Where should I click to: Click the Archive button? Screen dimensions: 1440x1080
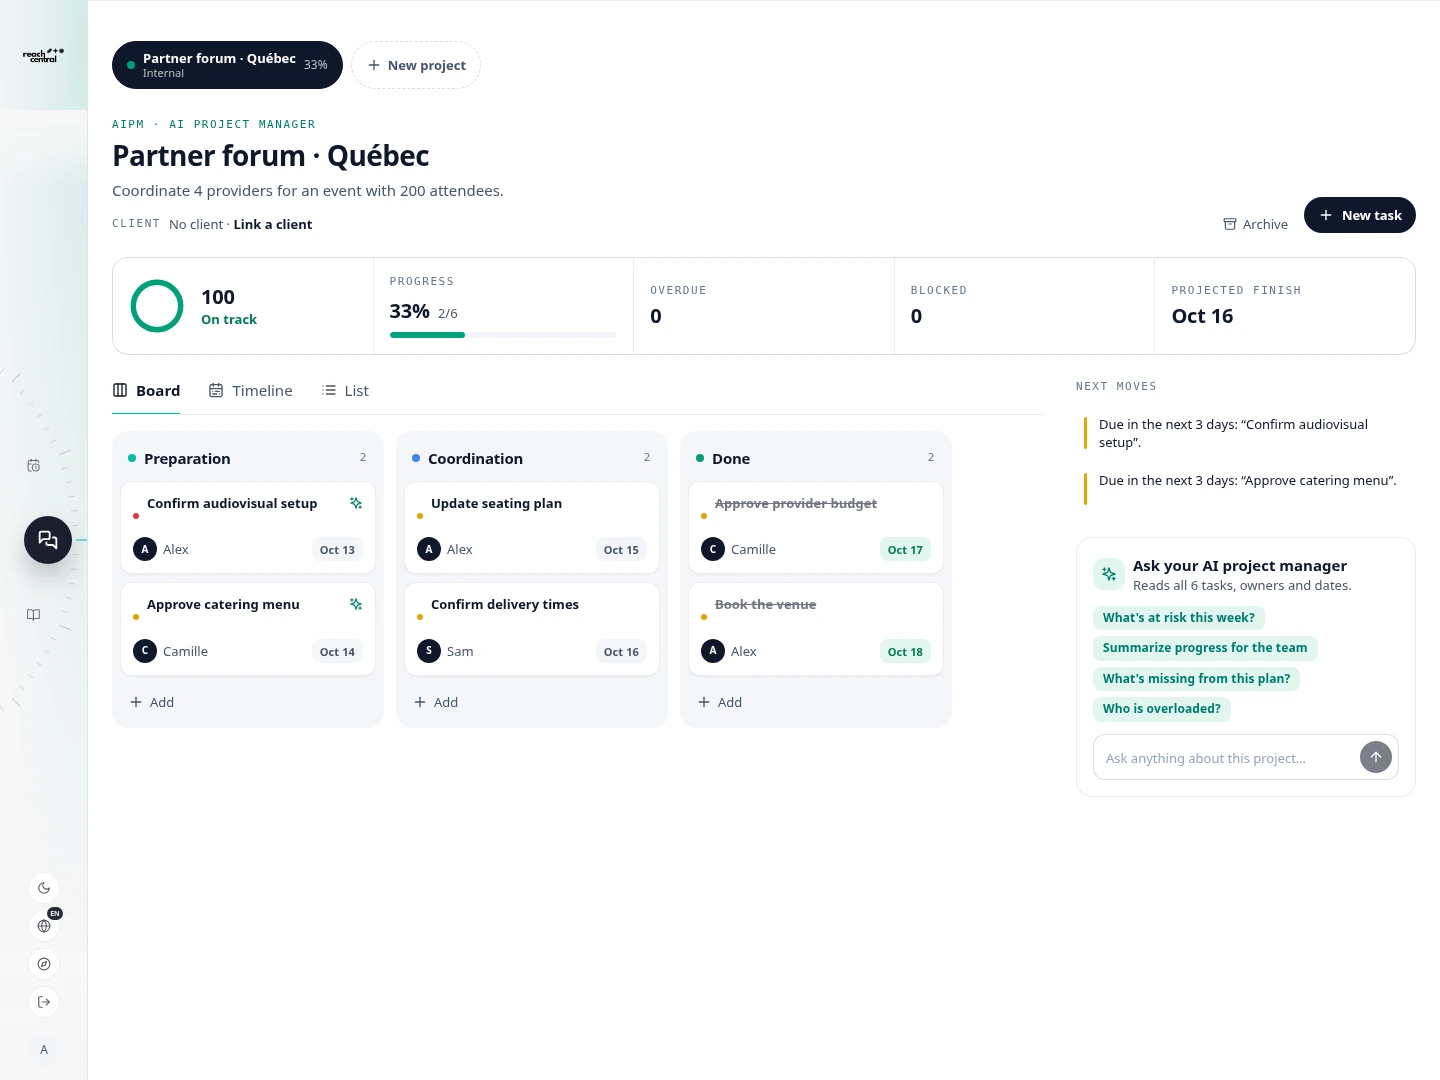[1255, 224]
